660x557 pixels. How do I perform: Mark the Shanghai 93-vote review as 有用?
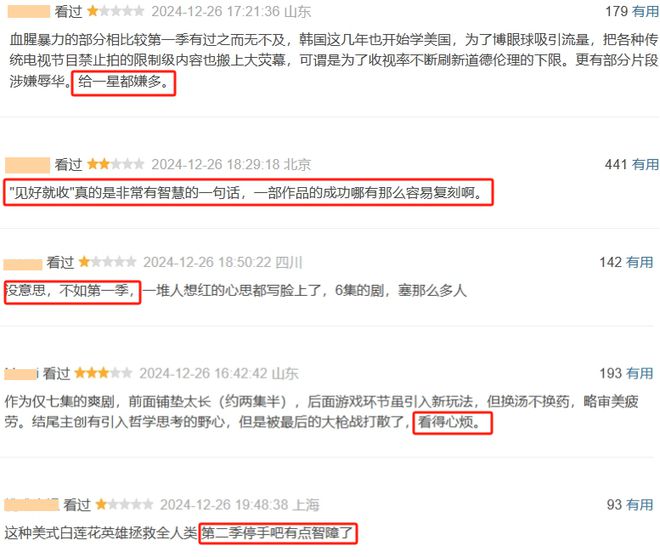(640, 504)
